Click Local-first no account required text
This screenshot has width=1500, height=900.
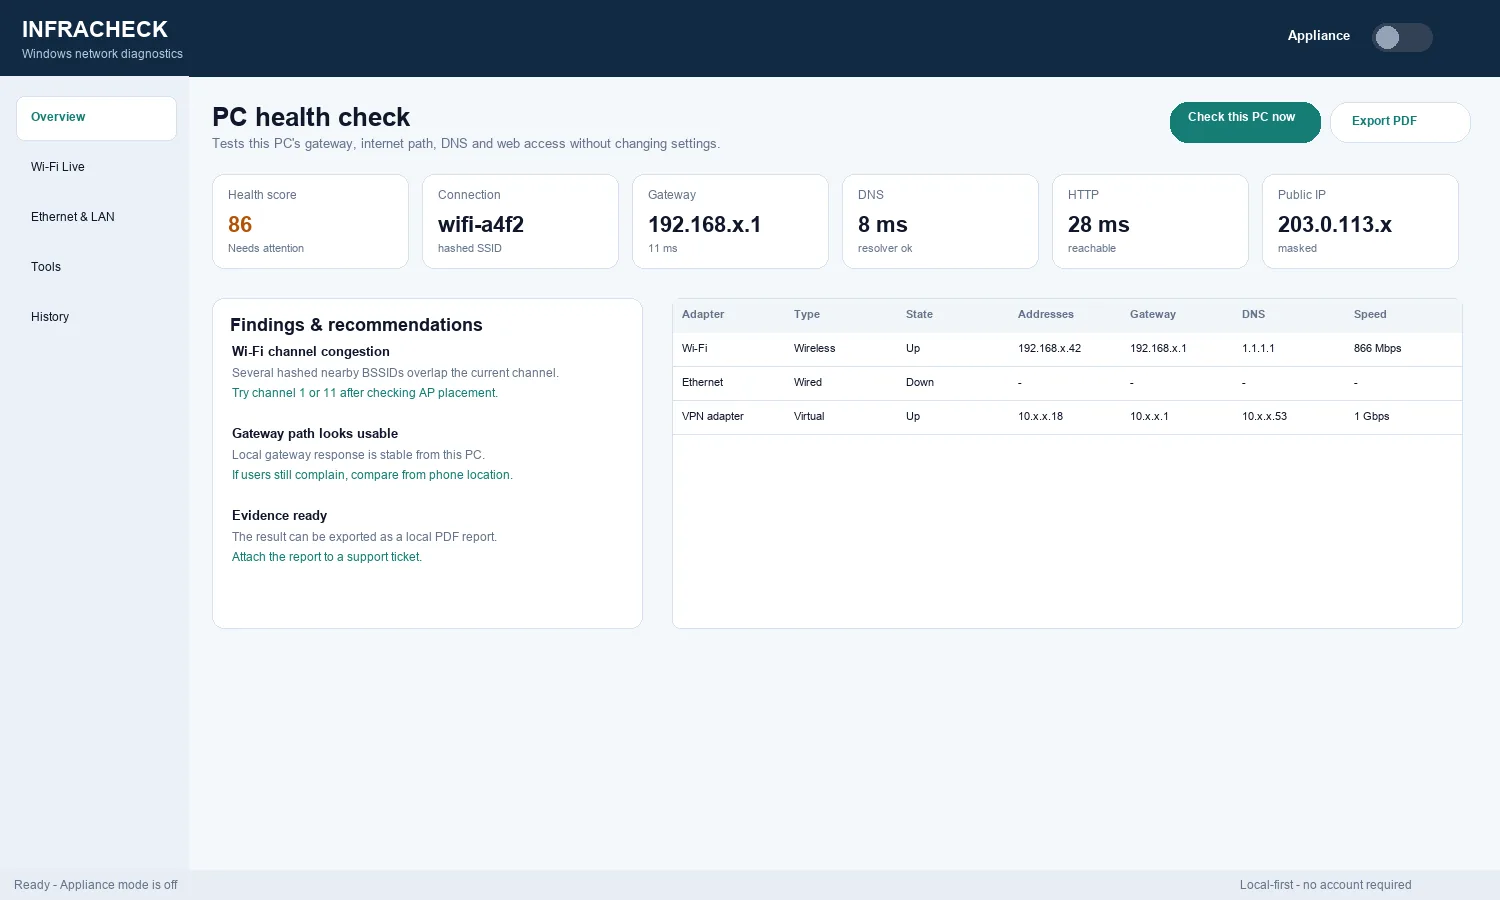click(x=1326, y=885)
